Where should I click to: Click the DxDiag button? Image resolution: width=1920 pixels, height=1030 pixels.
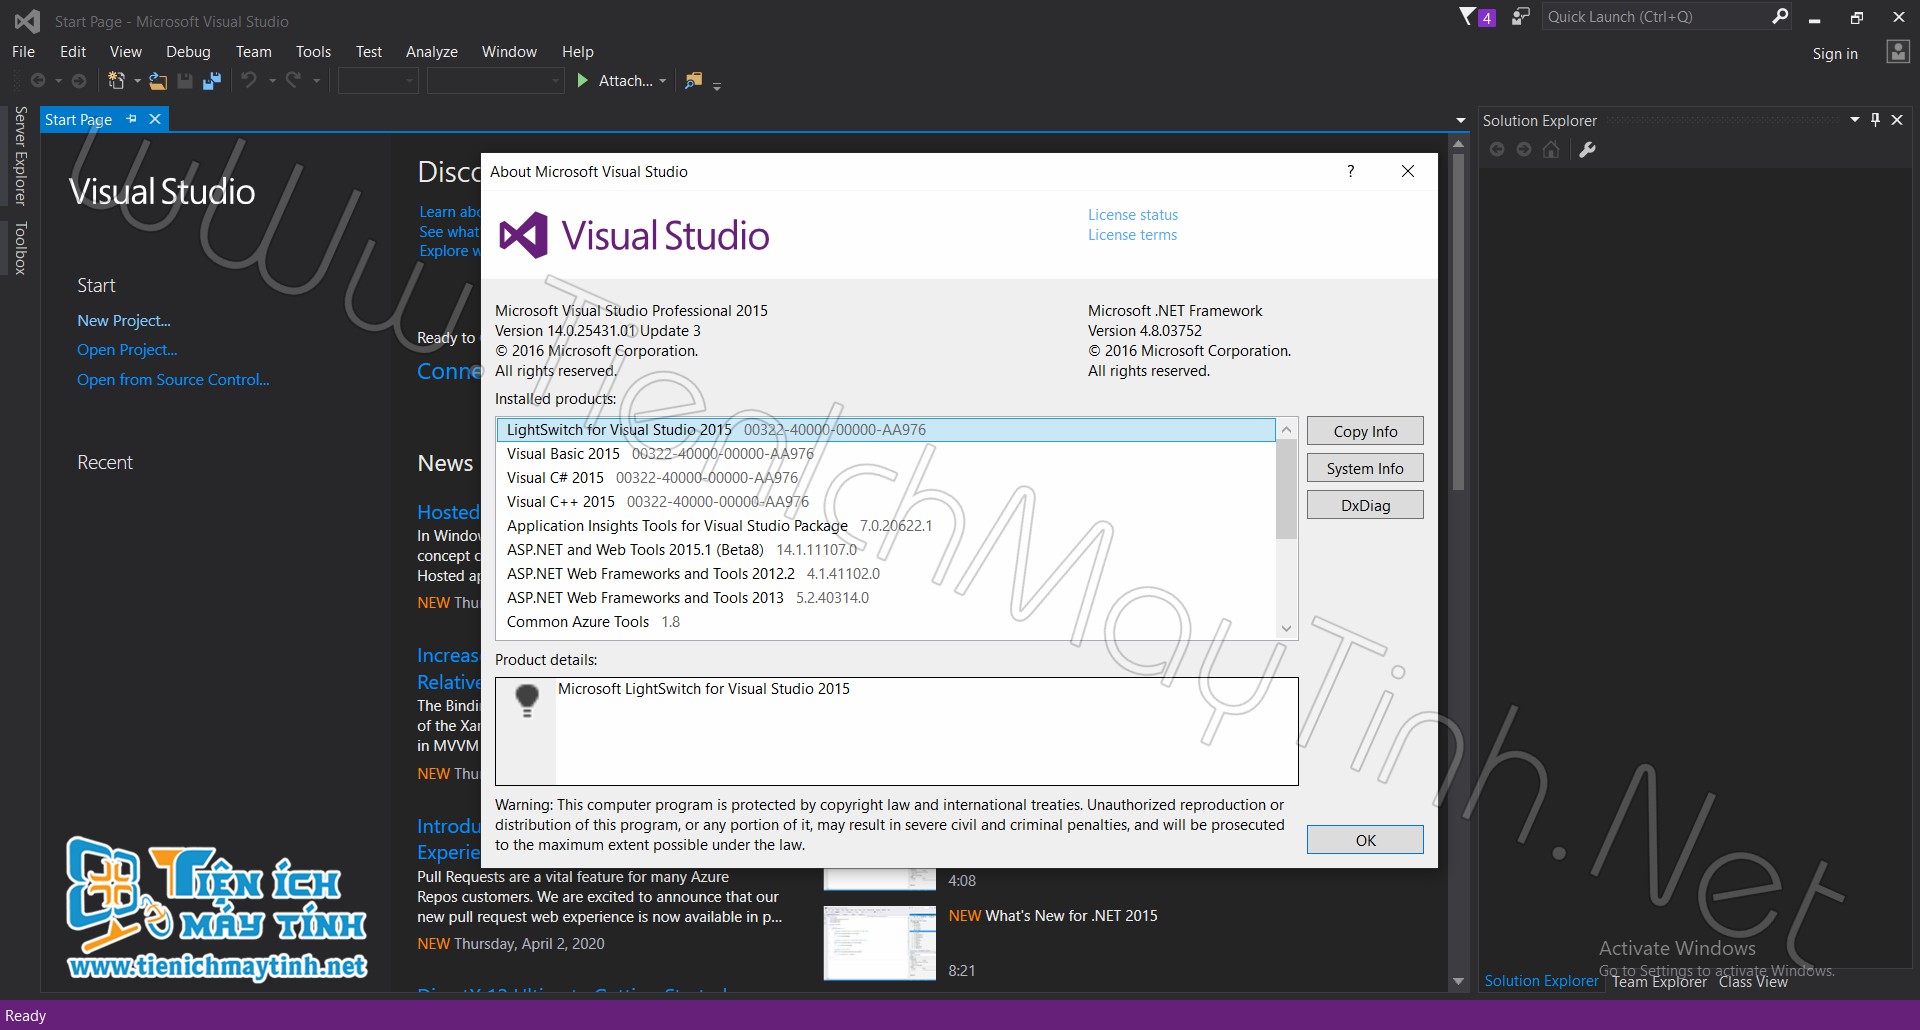pos(1365,505)
